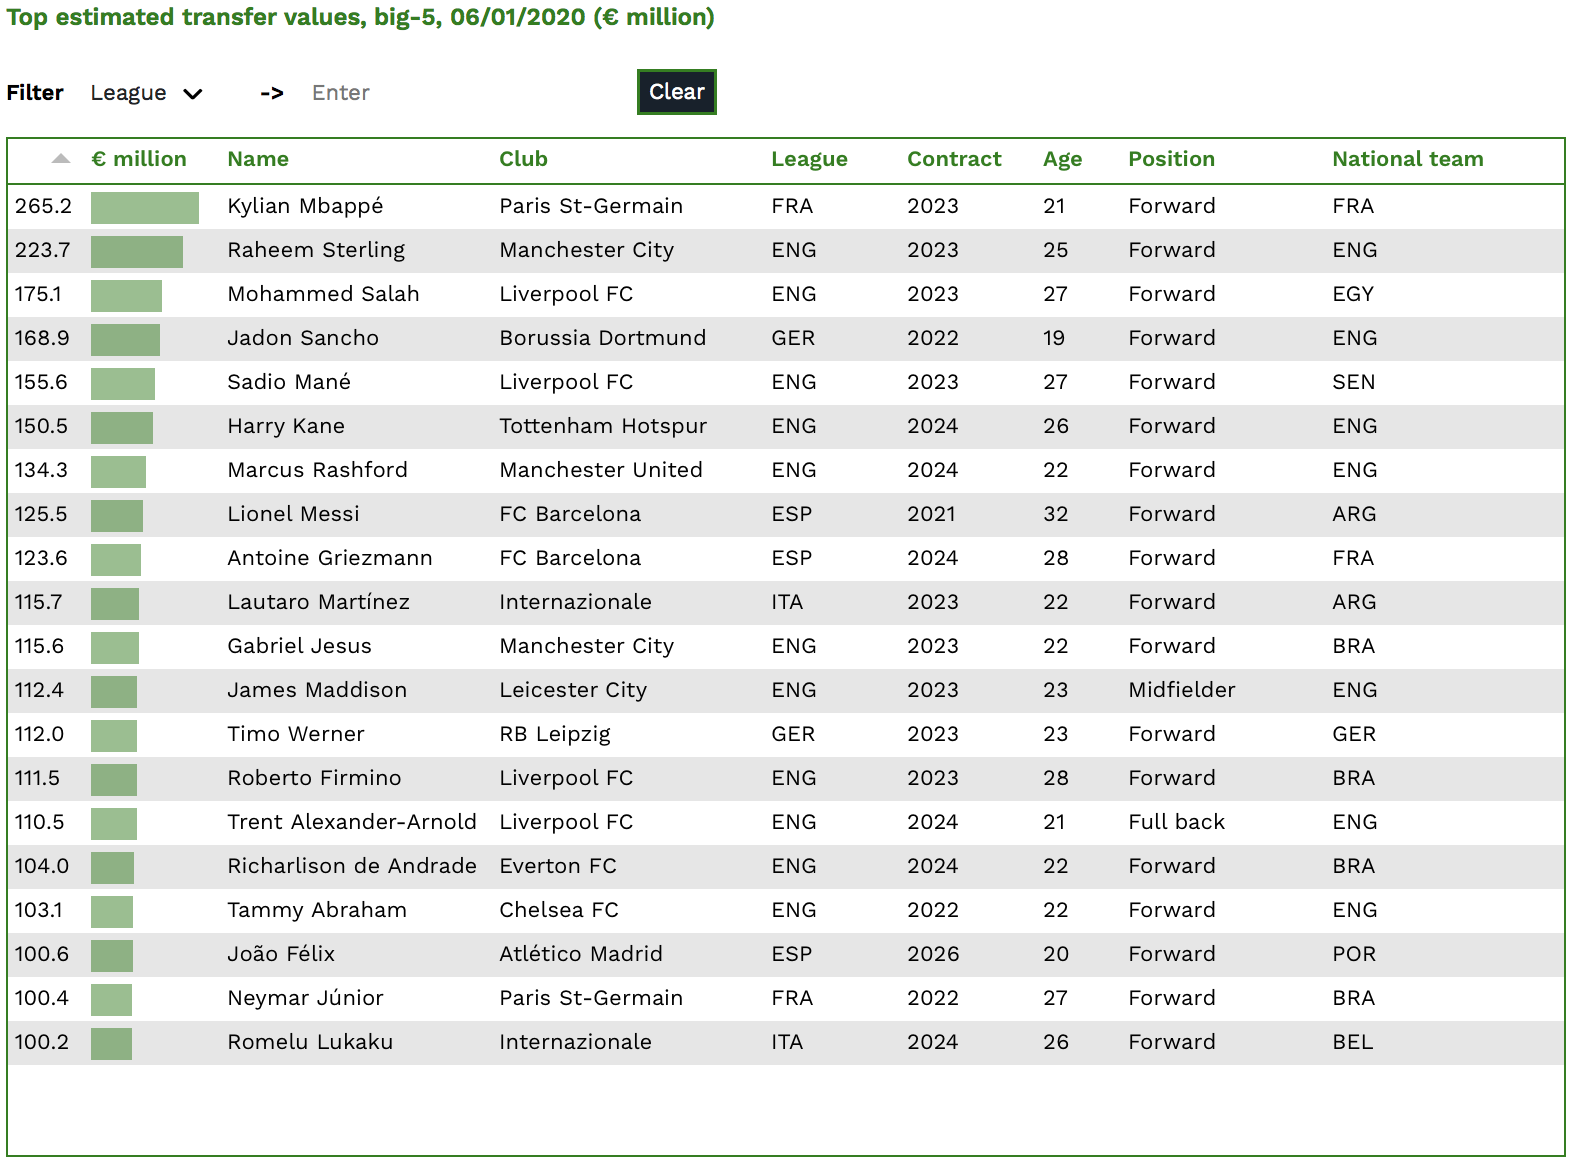
Task: Click national team EGY for Mohammed Salah
Action: click(x=1353, y=294)
